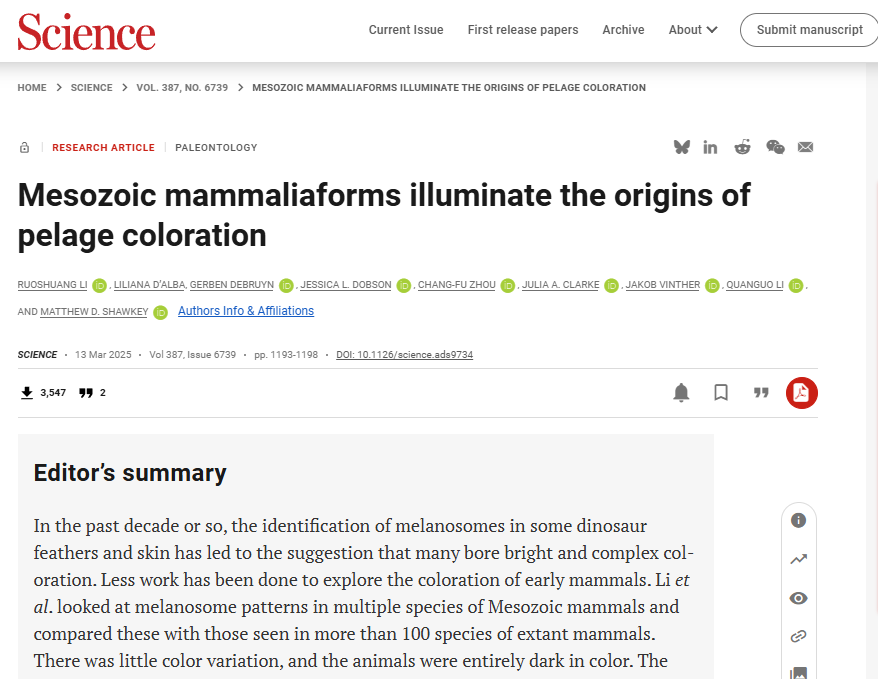
Task: Go to First release papers
Action: coord(523,30)
